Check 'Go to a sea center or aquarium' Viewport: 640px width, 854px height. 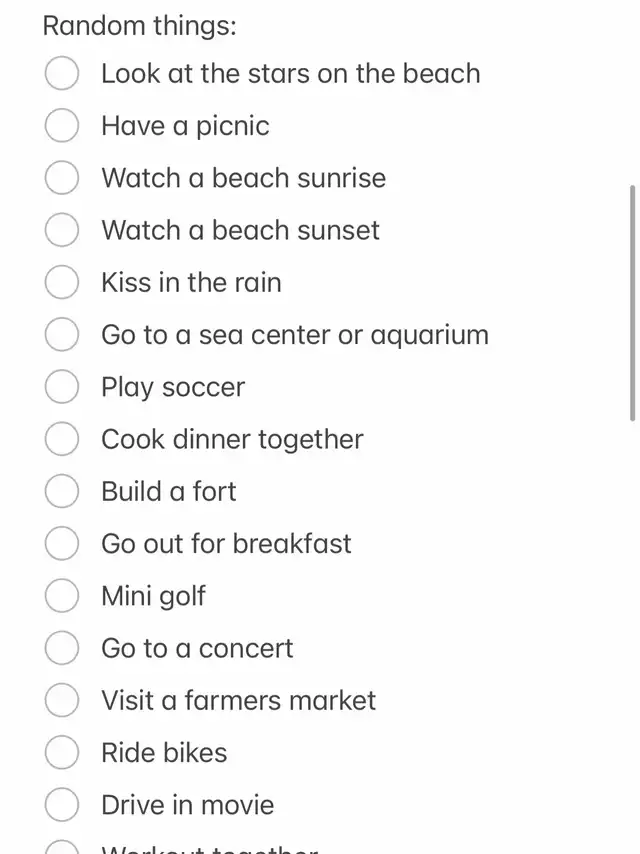62,334
